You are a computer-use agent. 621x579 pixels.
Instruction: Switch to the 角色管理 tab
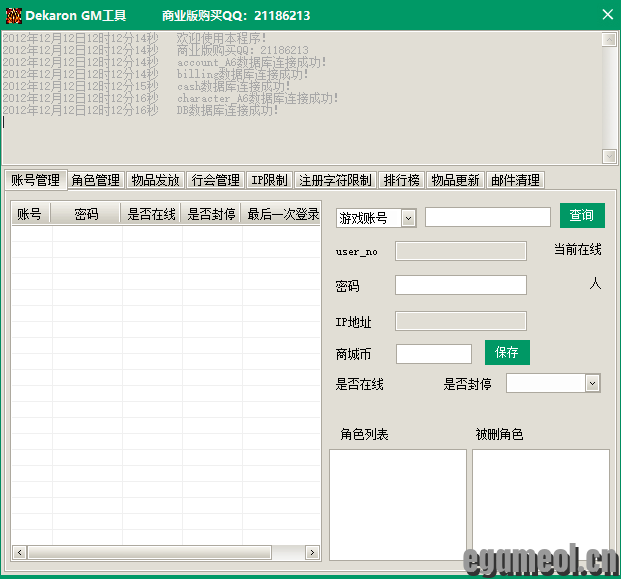(x=96, y=180)
